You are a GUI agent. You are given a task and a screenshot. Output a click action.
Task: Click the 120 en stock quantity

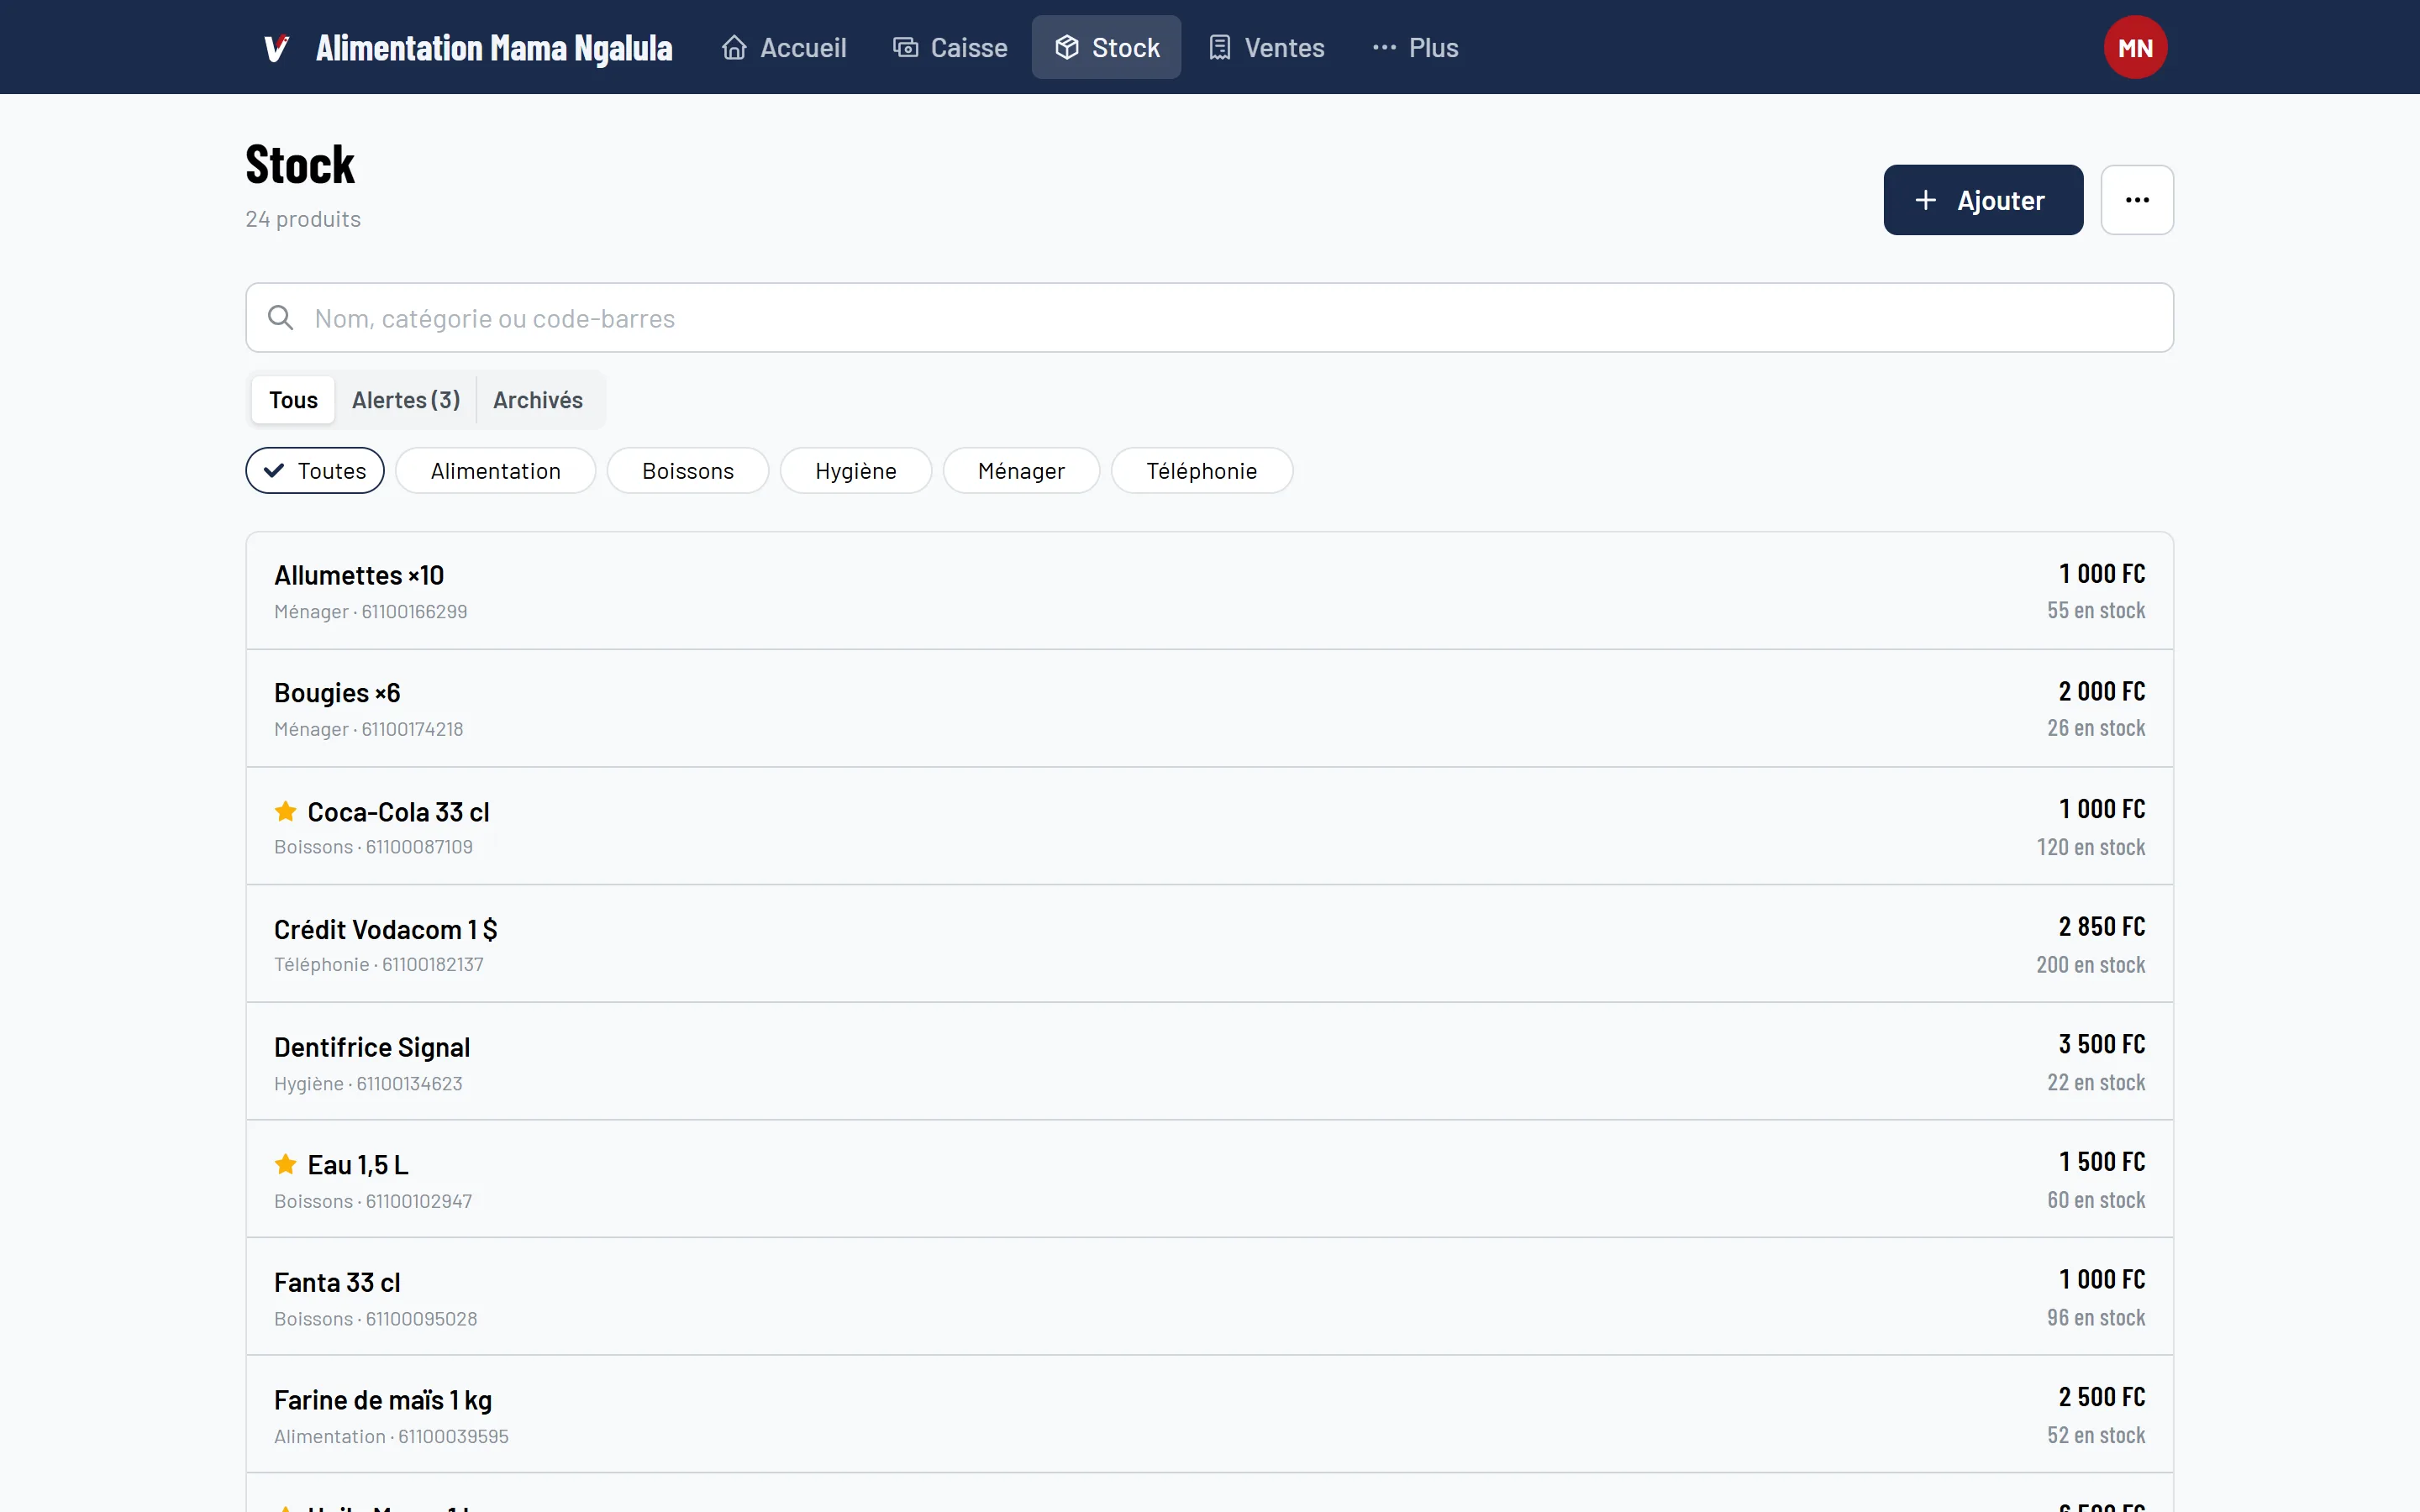click(2091, 847)
